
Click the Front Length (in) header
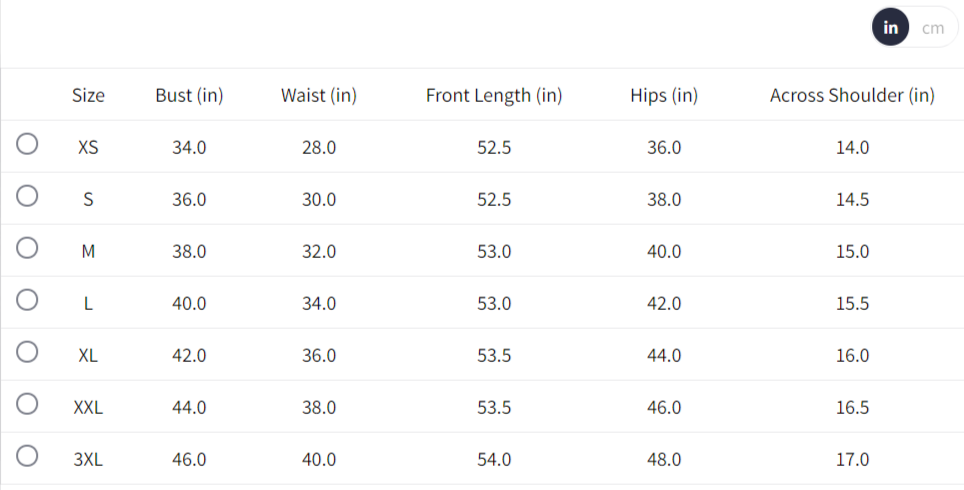coord(494,96)
